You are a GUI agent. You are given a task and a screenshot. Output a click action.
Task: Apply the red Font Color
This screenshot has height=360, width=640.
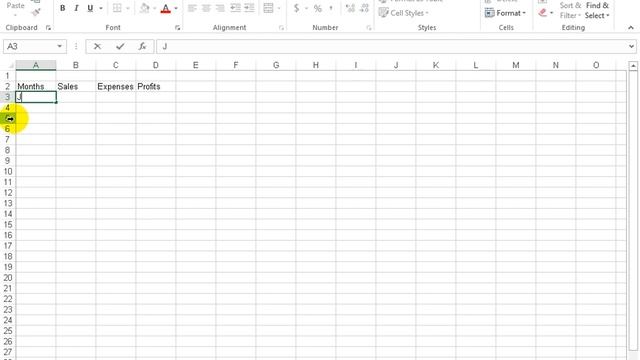pyautogui.click(x=166, y=8)
